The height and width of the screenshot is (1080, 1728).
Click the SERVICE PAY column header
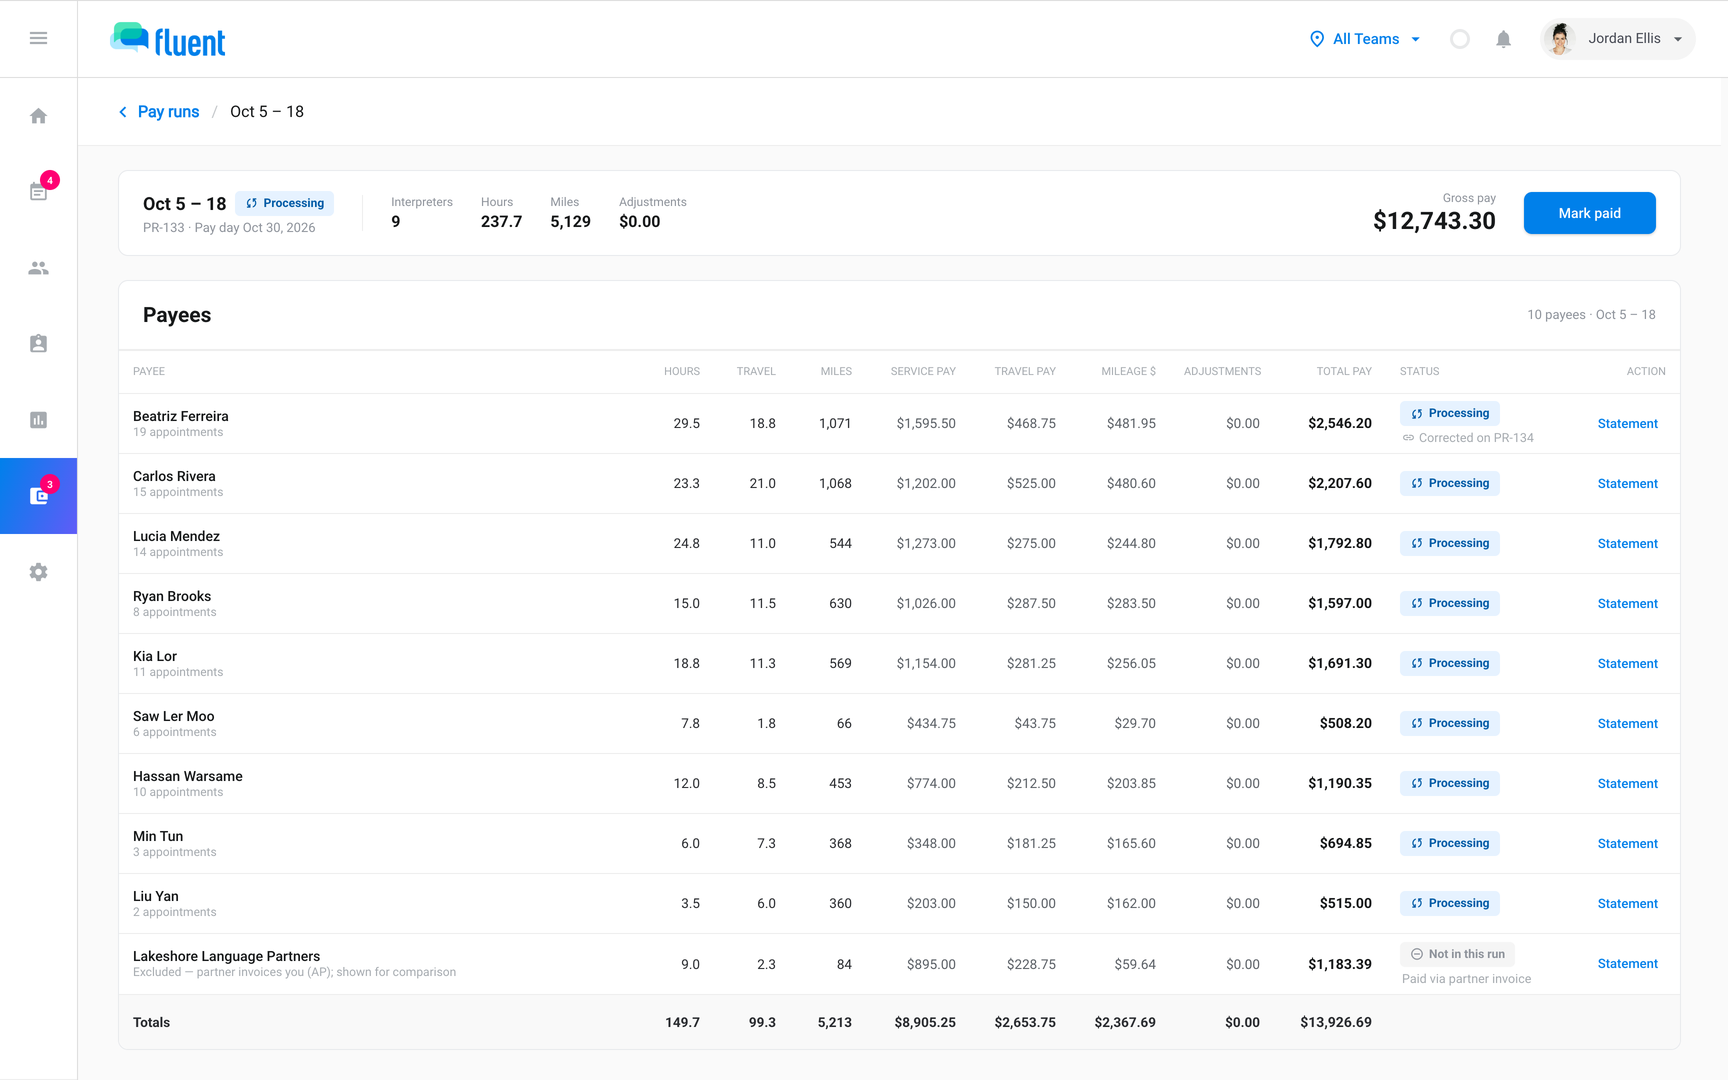[923, 372]
